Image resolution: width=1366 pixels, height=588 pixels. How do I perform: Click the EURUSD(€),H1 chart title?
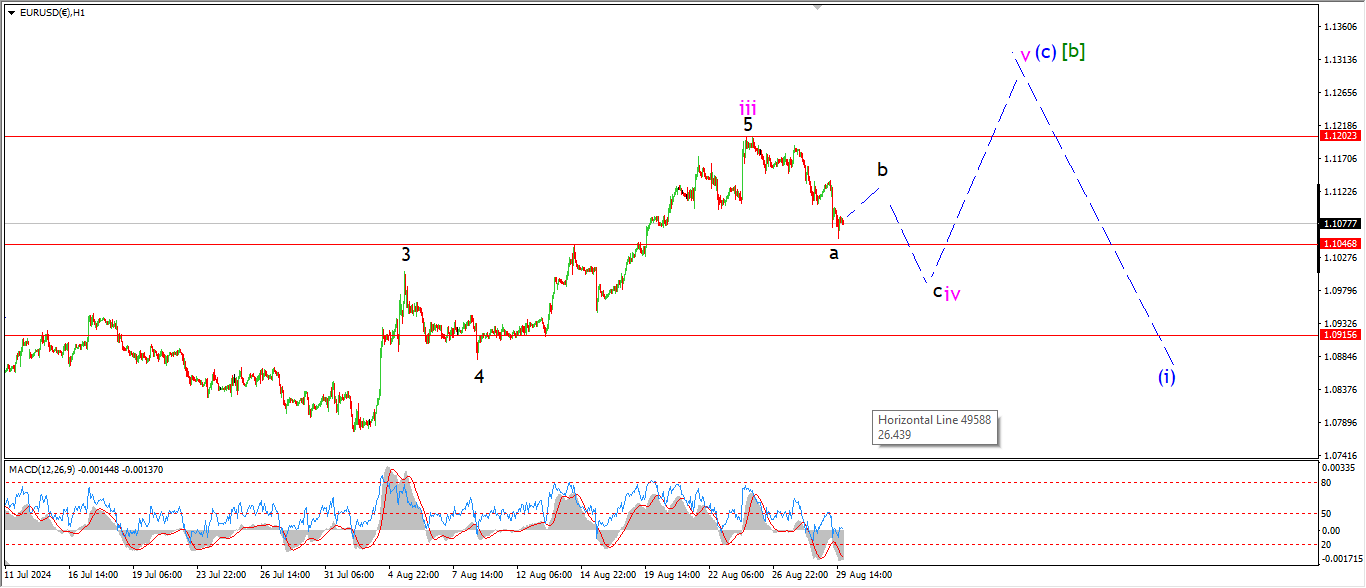click(x=52, y=13)
